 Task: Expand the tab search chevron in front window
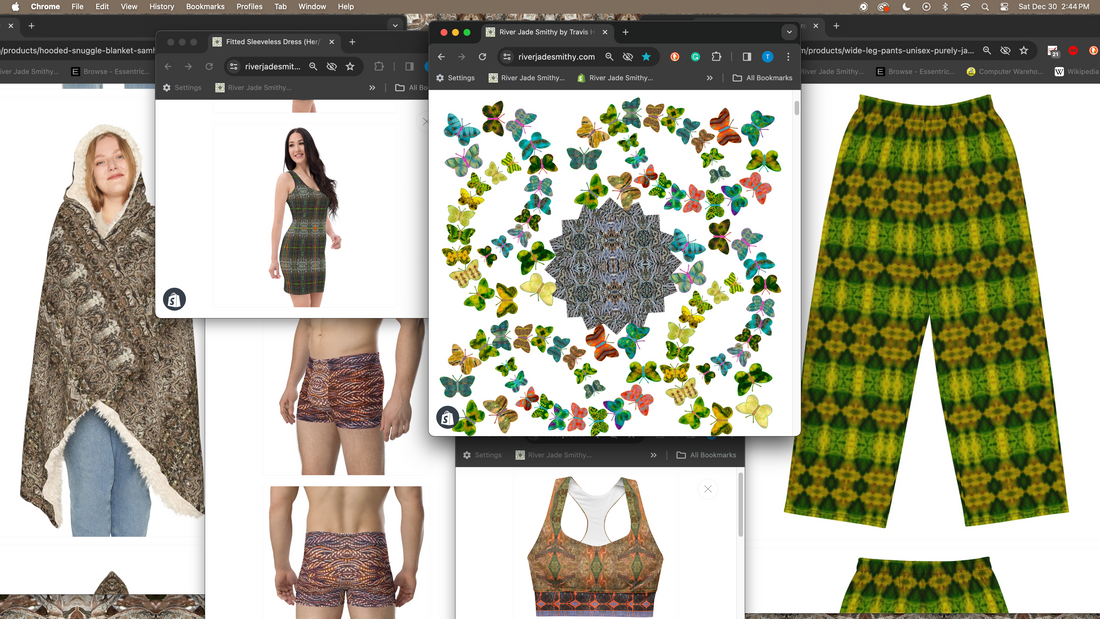click(x=789, y=32)
